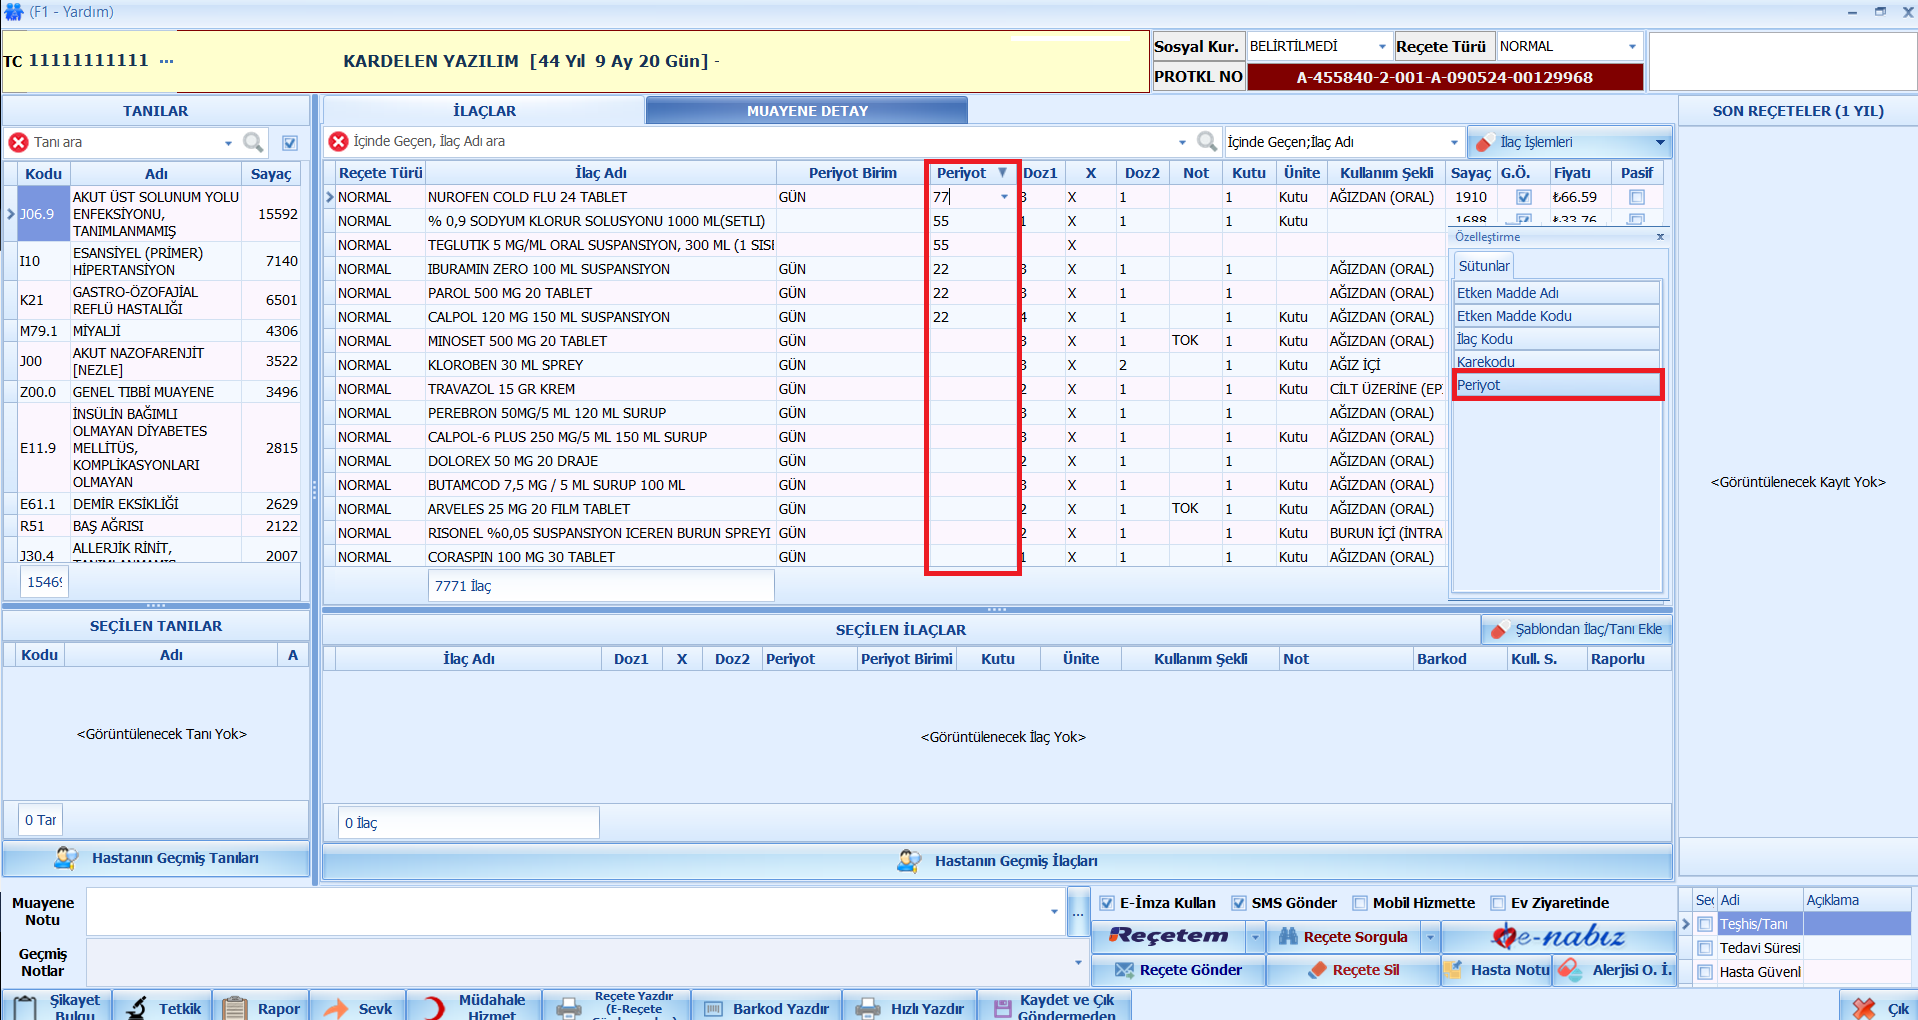This screenshot has width=1918, height=1020.
Task: Click the Reçete Sorgula binoculars icon
Action: pos(1287,937)
